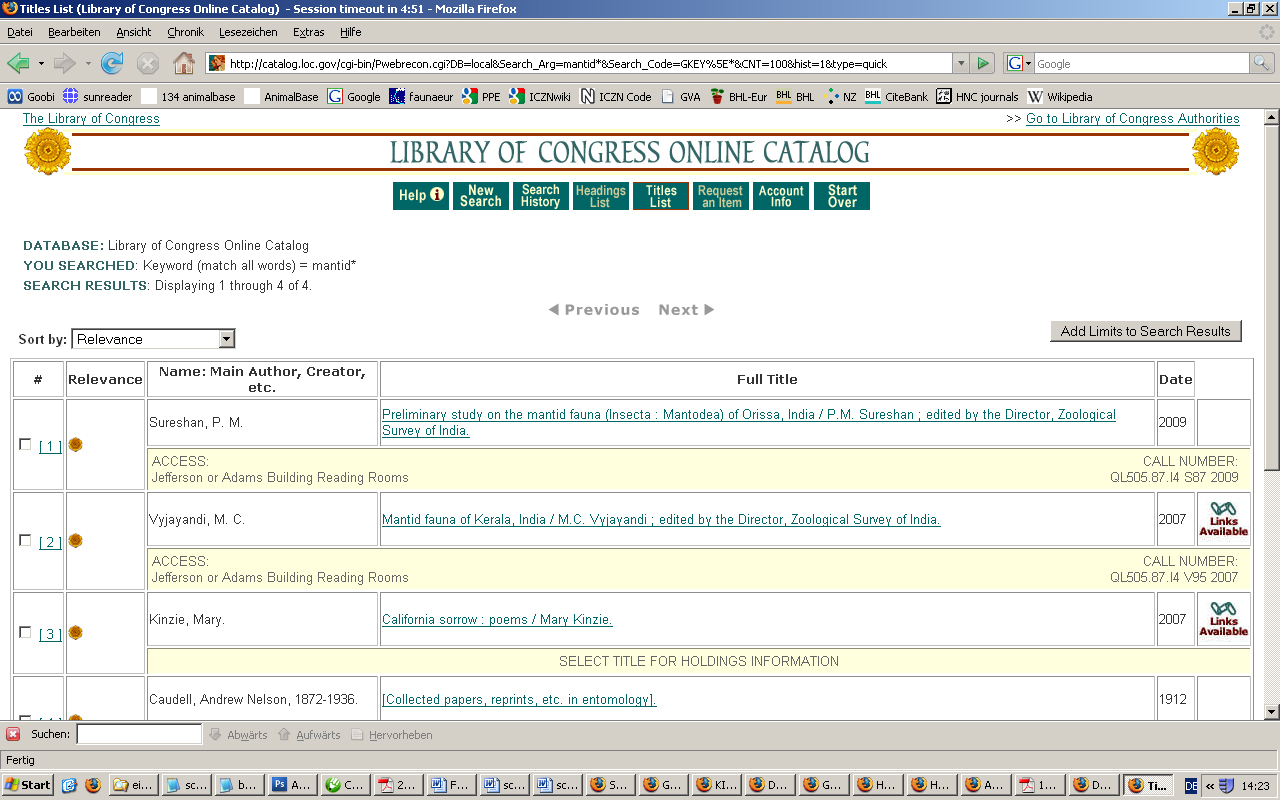This screenshot has width=1280, height=800.
Task: Check the box for result 2
Action: point(26,541)
